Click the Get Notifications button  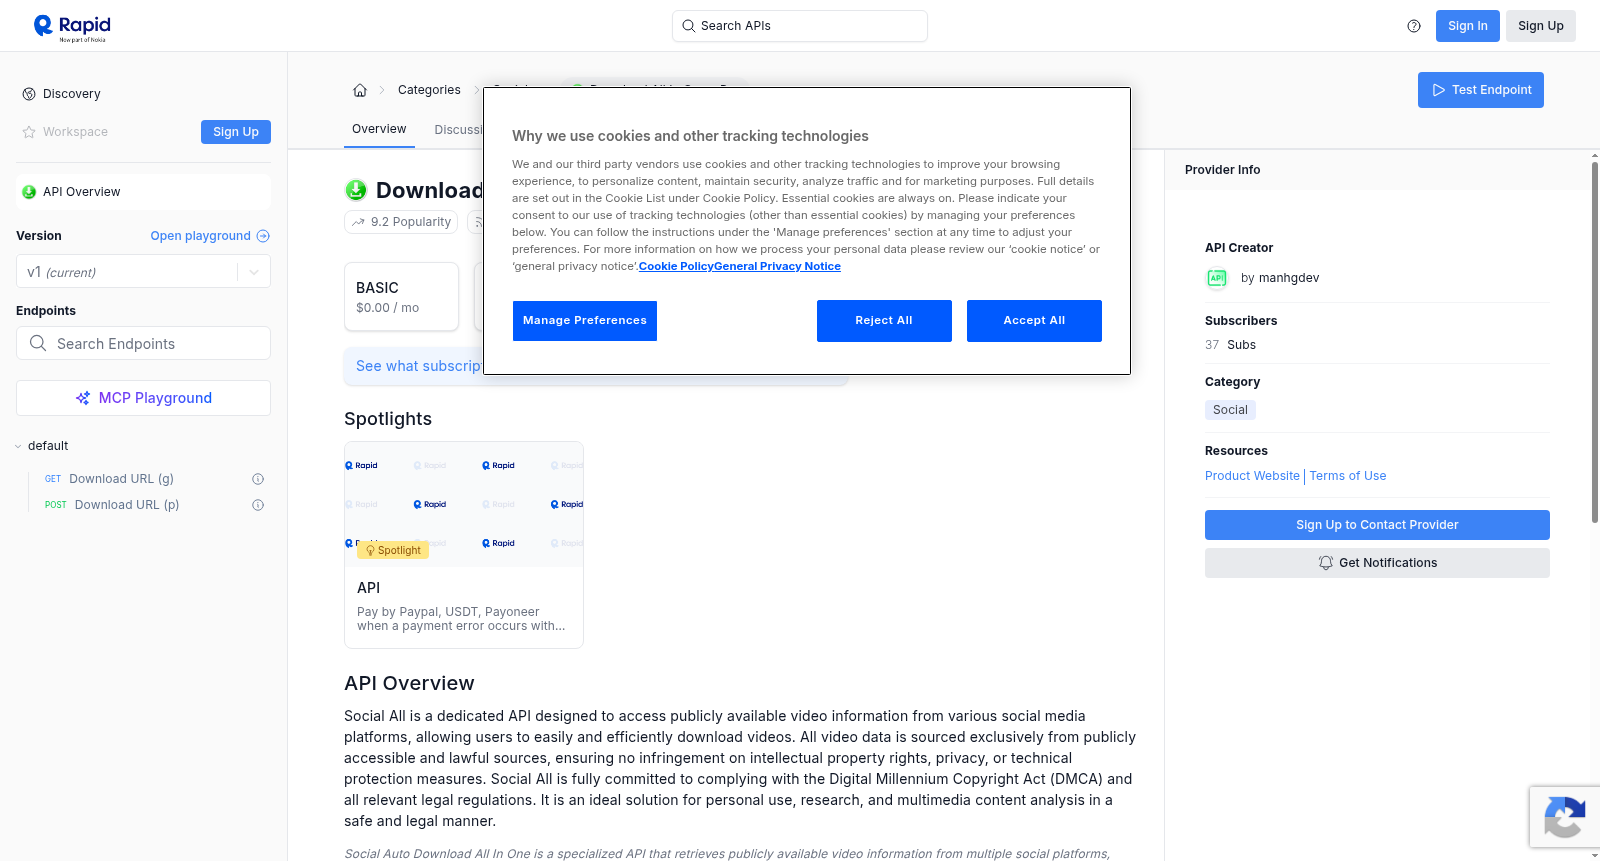(x=1377, y=563)
